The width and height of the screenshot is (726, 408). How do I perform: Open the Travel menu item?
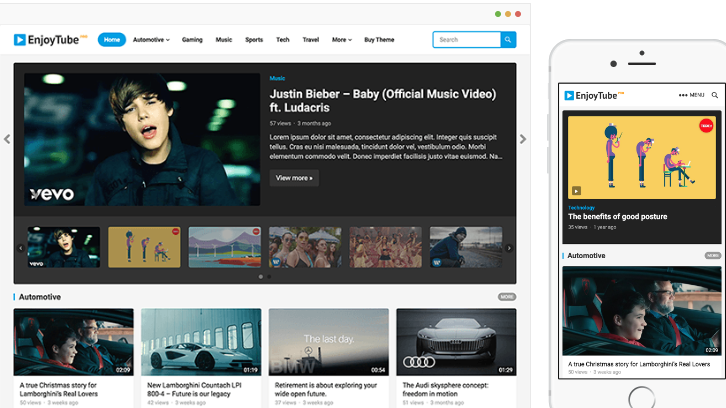(x=311, y=40)
